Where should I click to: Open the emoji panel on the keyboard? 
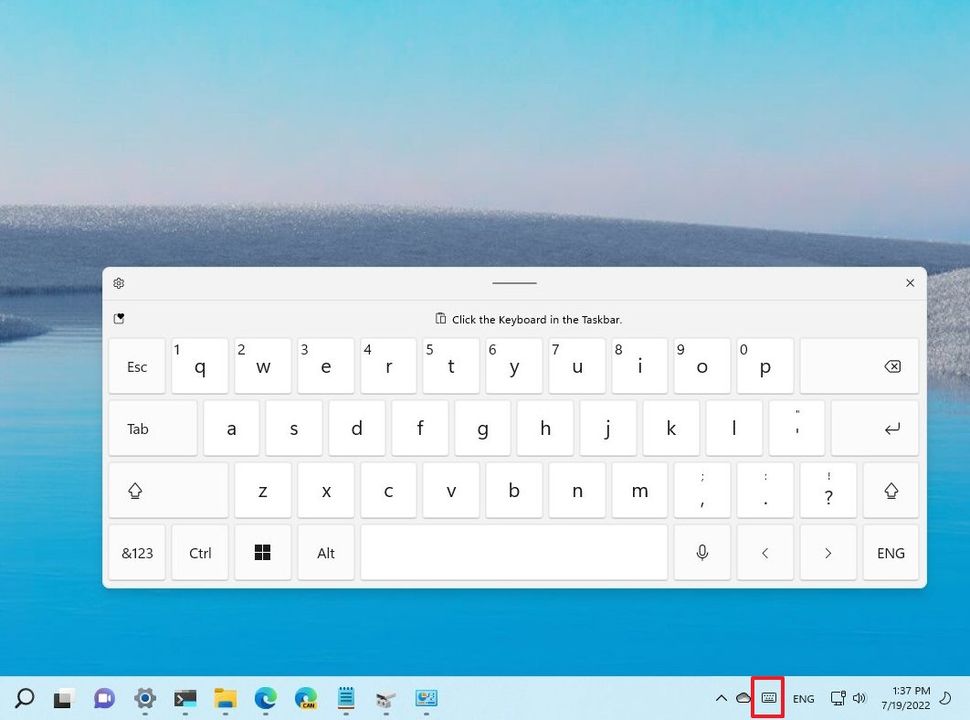120,318
